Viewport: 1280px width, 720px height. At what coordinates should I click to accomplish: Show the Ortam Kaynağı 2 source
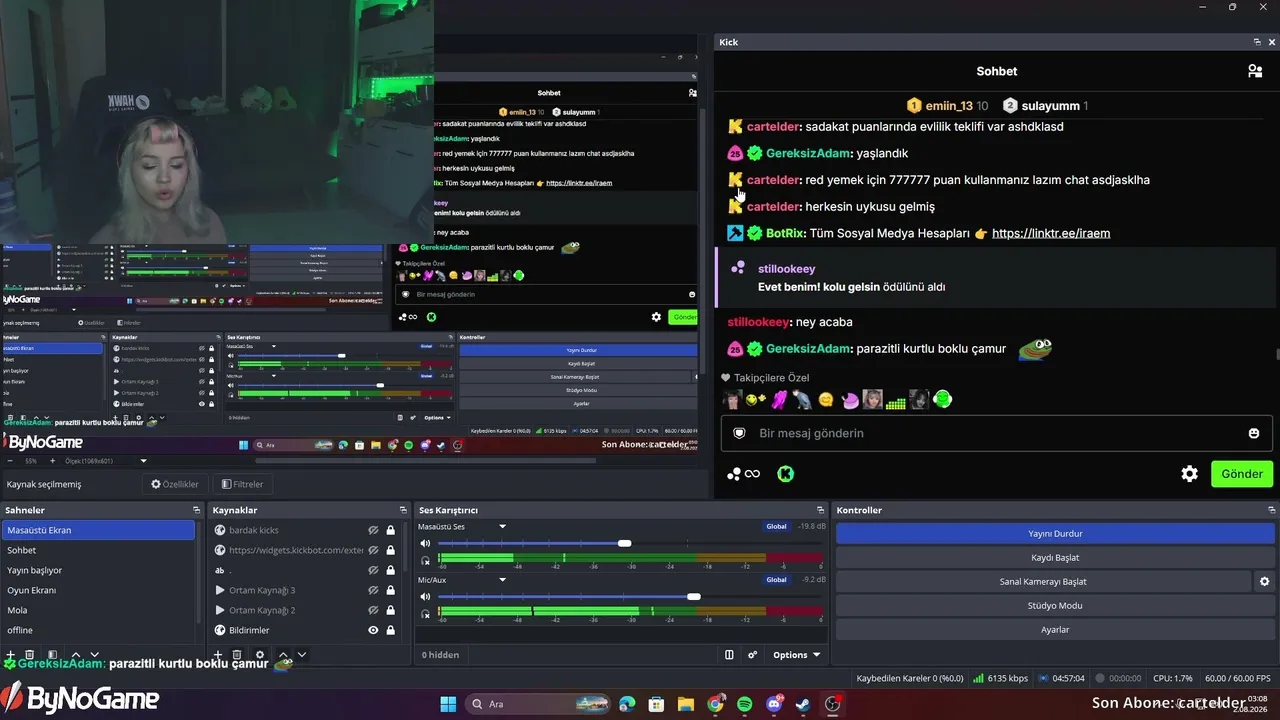coord(373,610)
